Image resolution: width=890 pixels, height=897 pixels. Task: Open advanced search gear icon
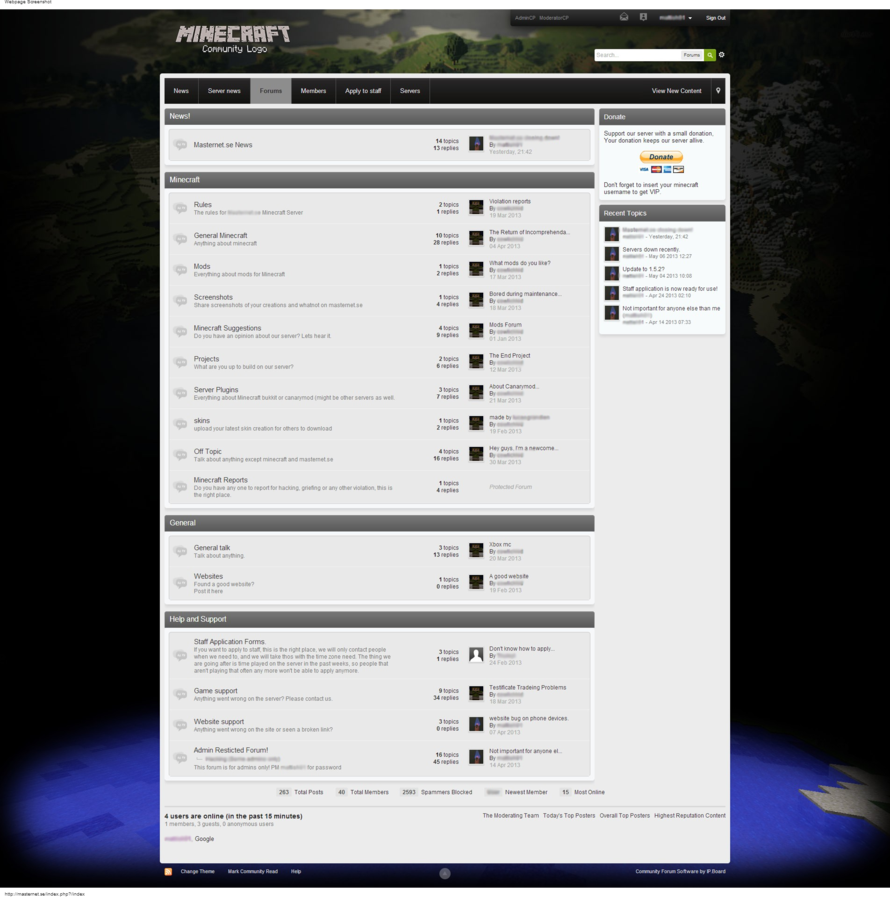[x=721, y=55]
